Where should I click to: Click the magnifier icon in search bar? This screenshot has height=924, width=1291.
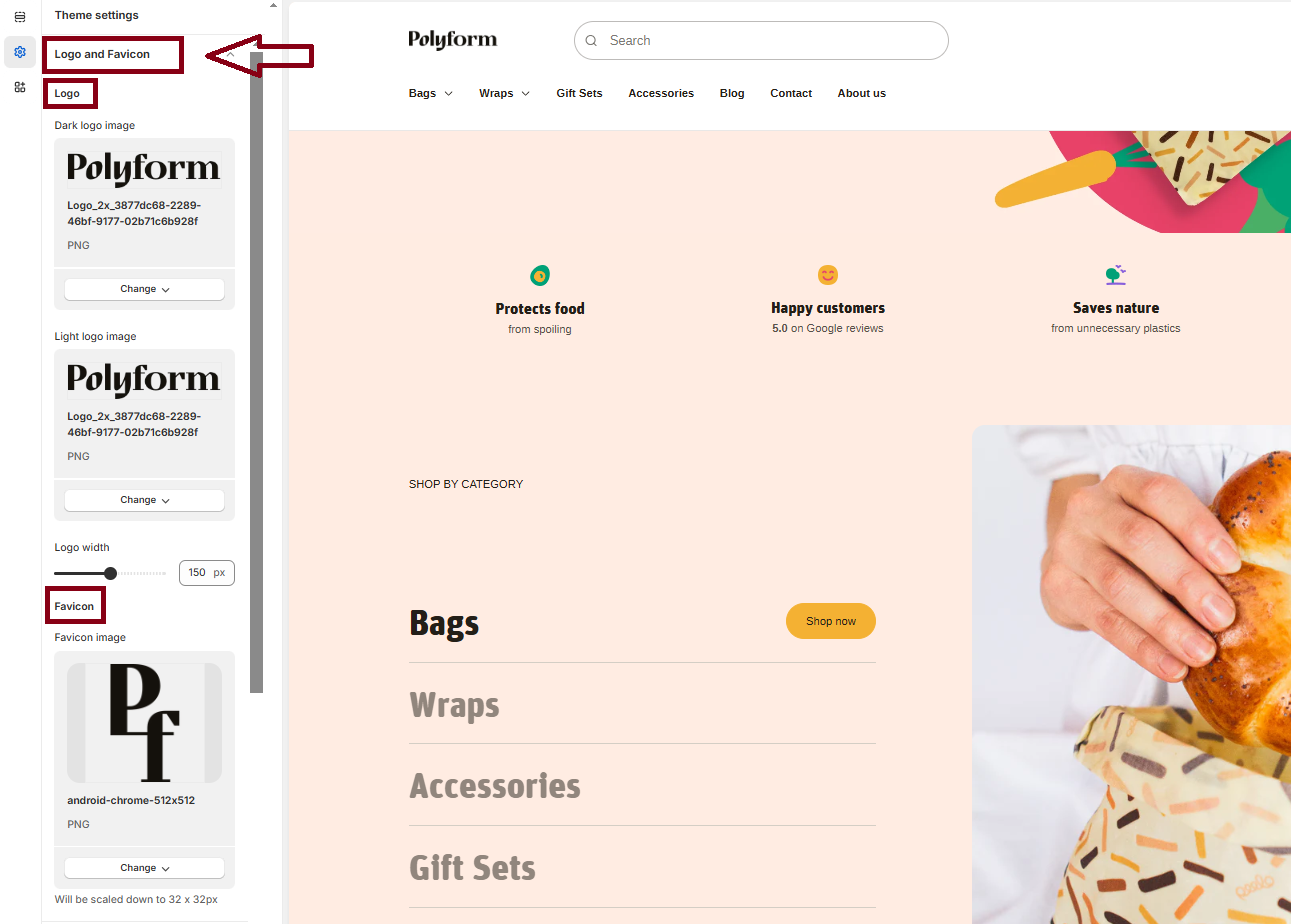(591, 41)
